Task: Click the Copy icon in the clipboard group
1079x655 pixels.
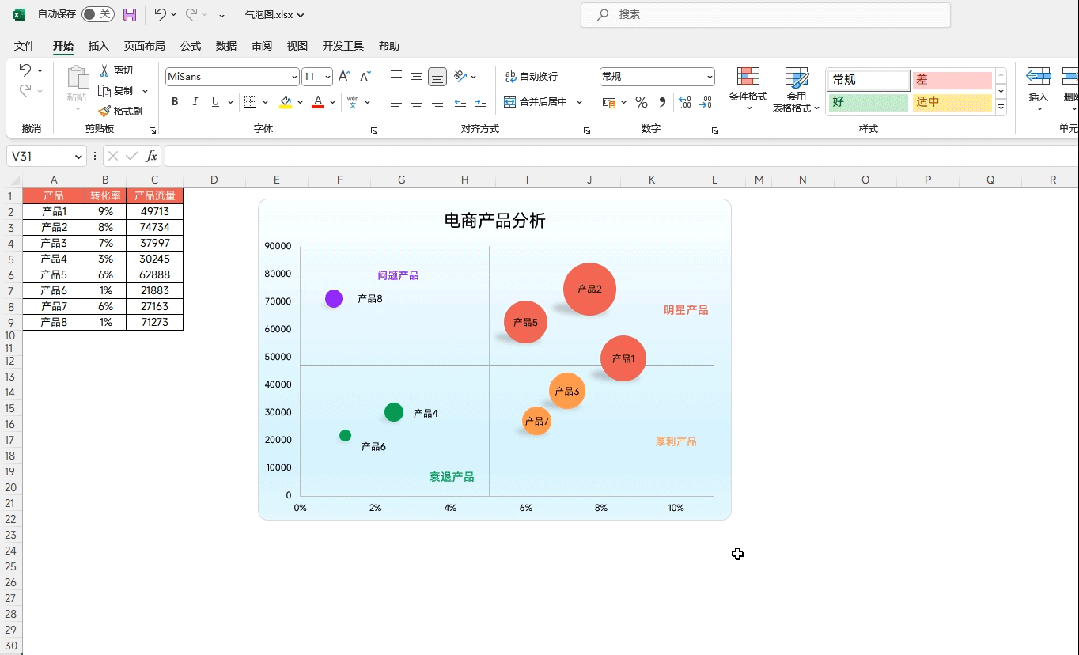Action: coord(104,91)
